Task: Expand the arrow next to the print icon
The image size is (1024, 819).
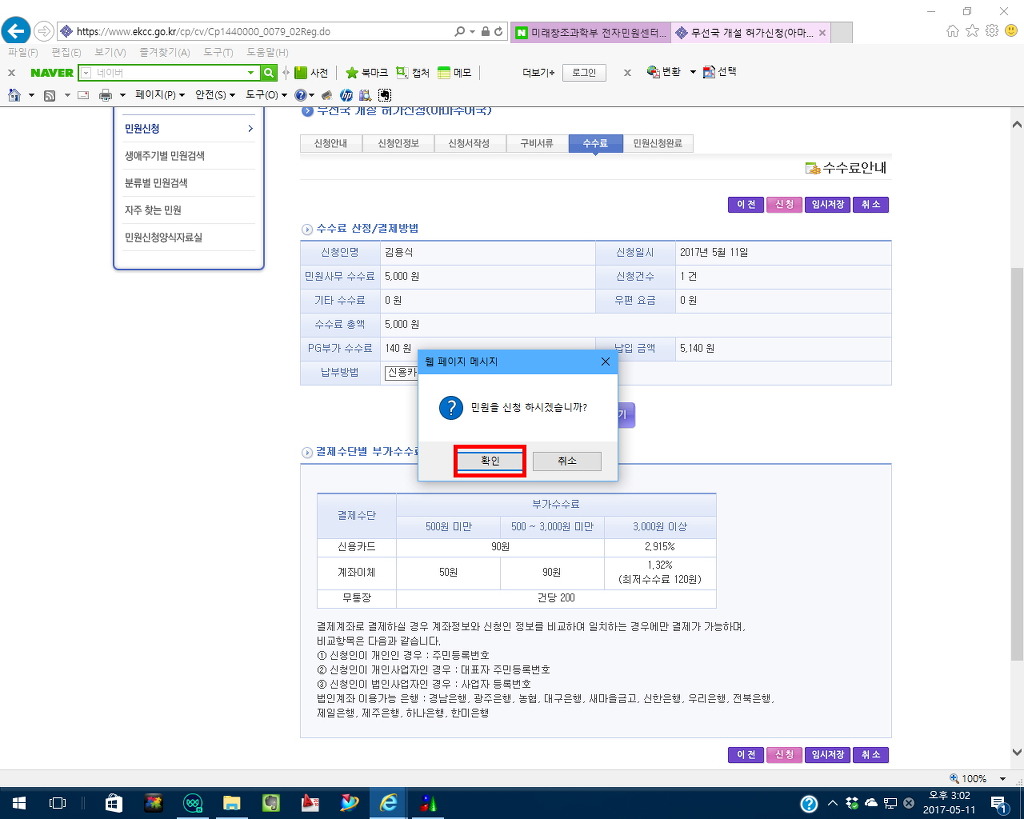Action: coord(122,95)
